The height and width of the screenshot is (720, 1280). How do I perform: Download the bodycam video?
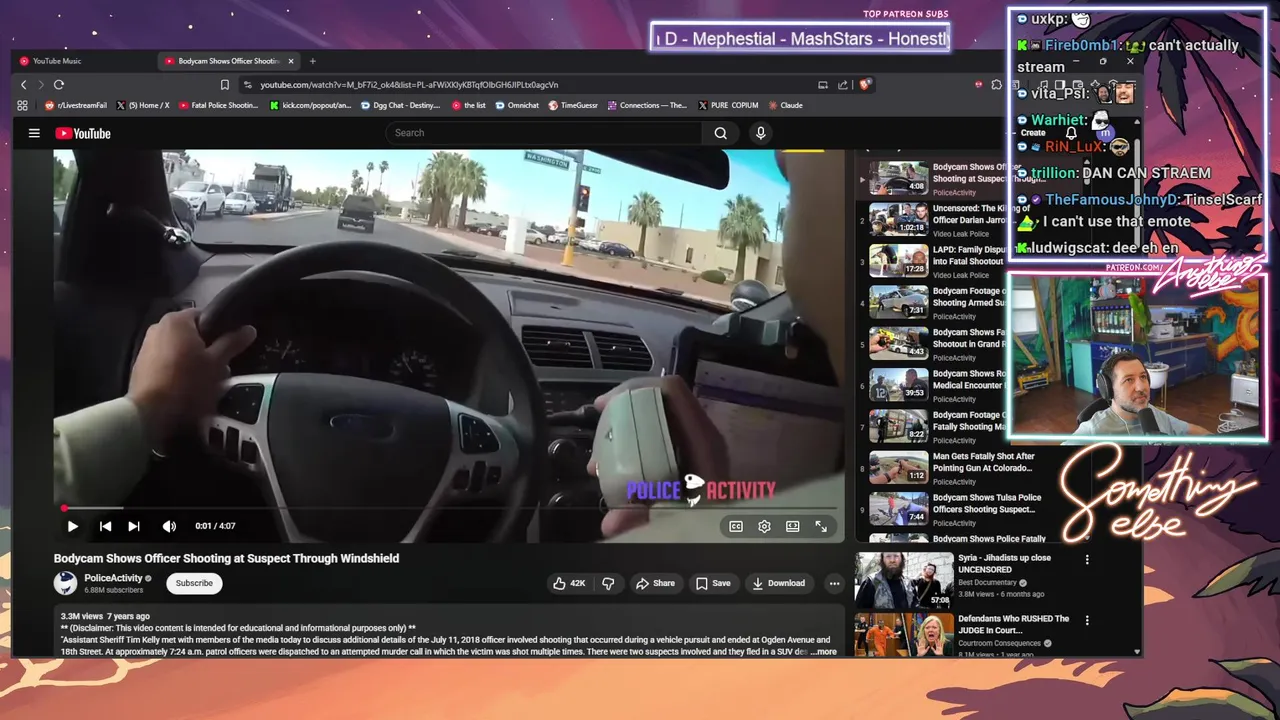(x=779, y=583)
